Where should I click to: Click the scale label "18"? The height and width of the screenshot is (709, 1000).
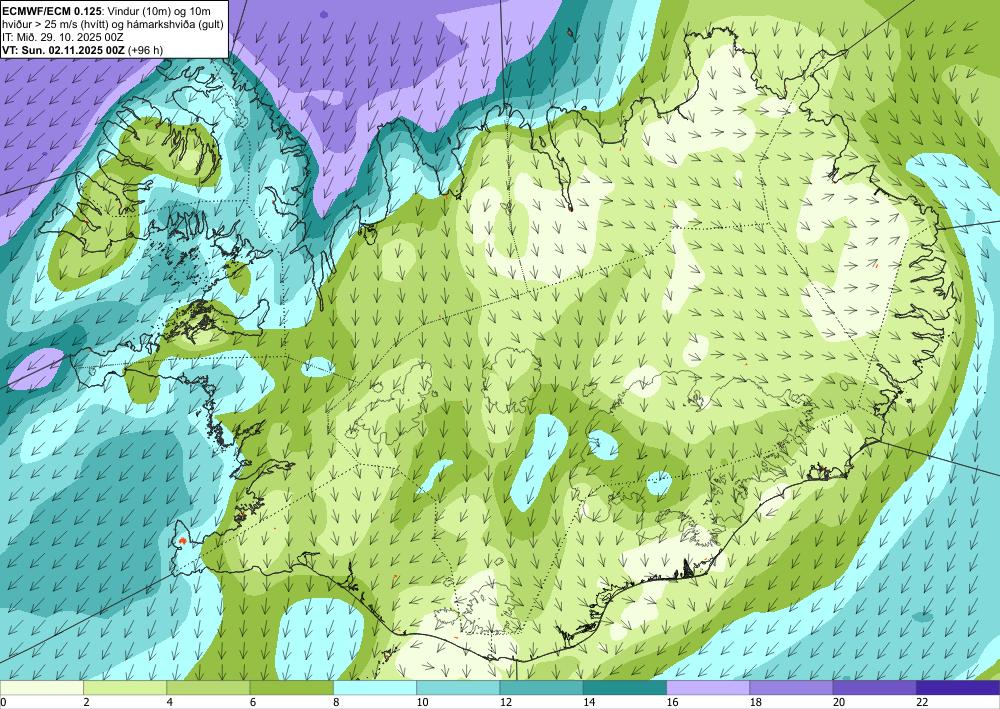point(756,703)
